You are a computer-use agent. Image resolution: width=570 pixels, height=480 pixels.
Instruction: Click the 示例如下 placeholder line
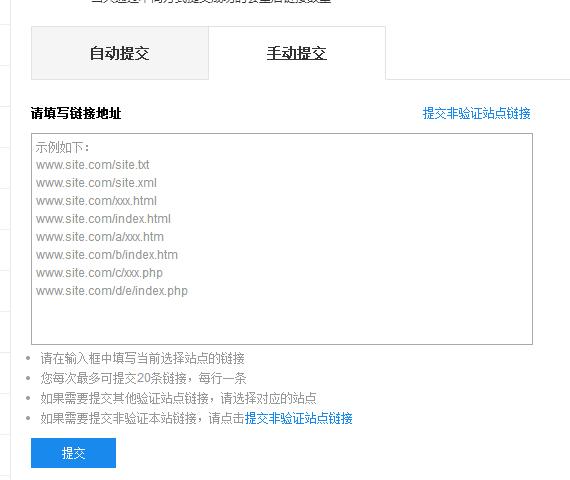pyautogui.click(x=63, y=148)
